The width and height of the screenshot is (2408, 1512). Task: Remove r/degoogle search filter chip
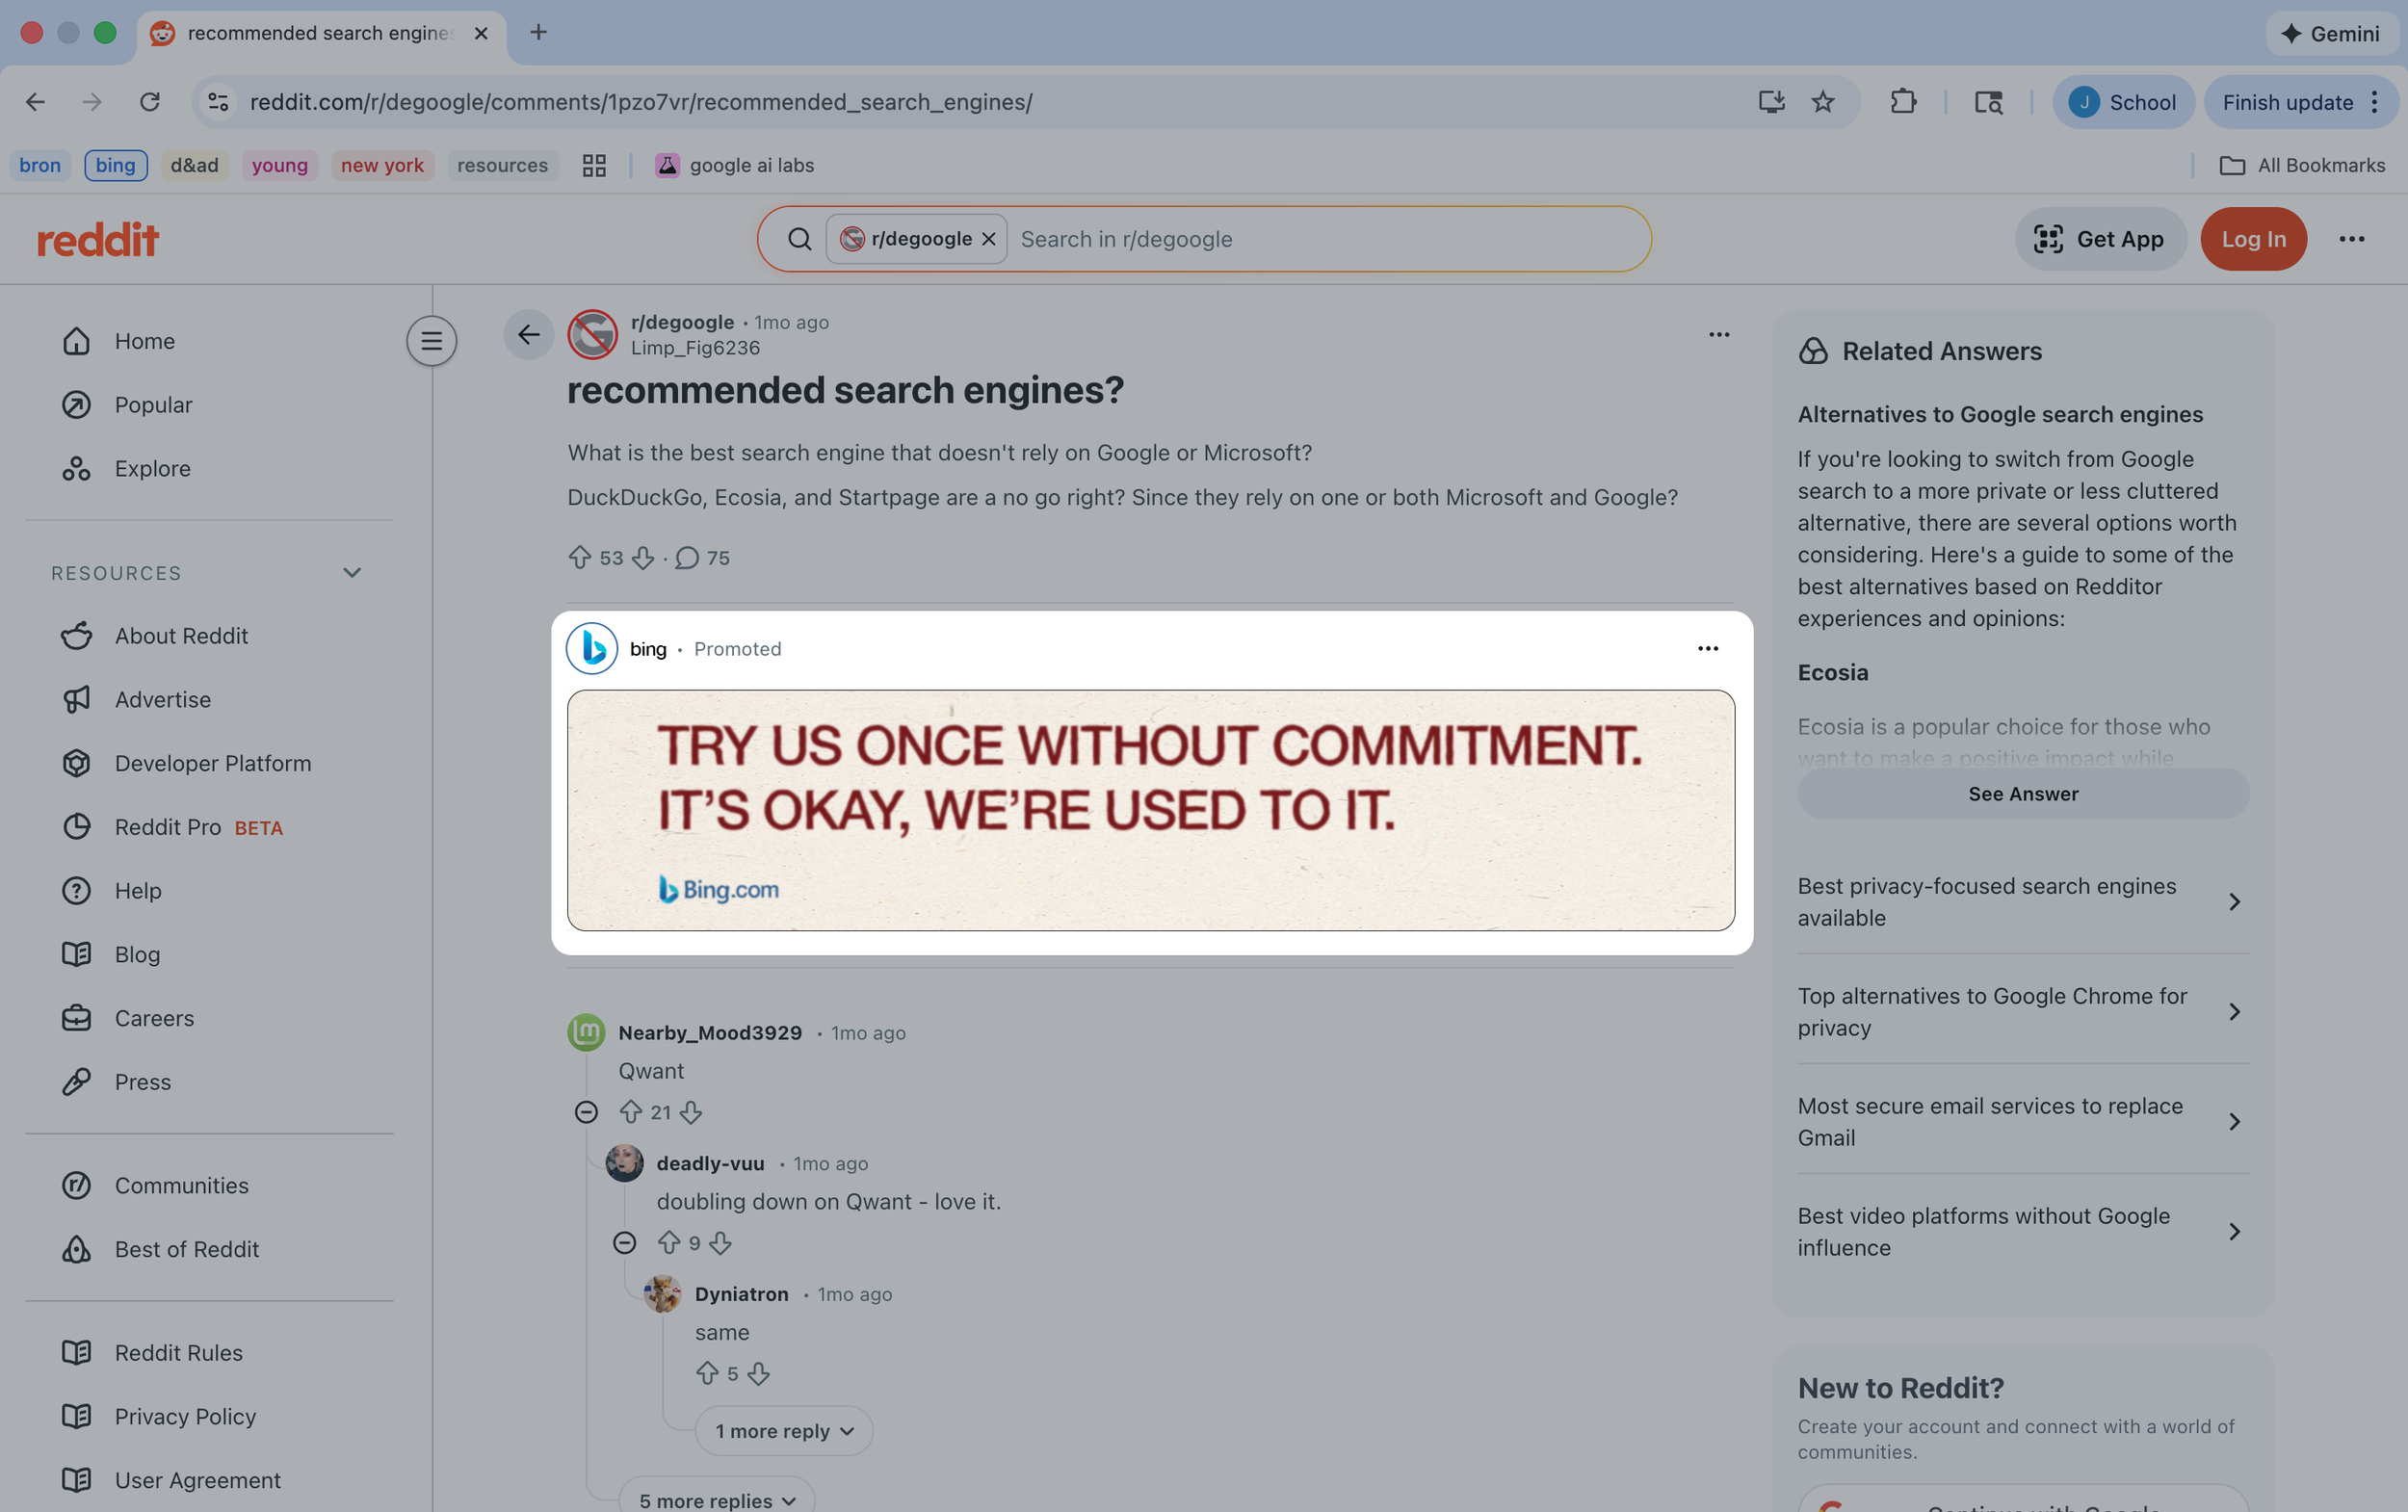(x=988, y=239)
